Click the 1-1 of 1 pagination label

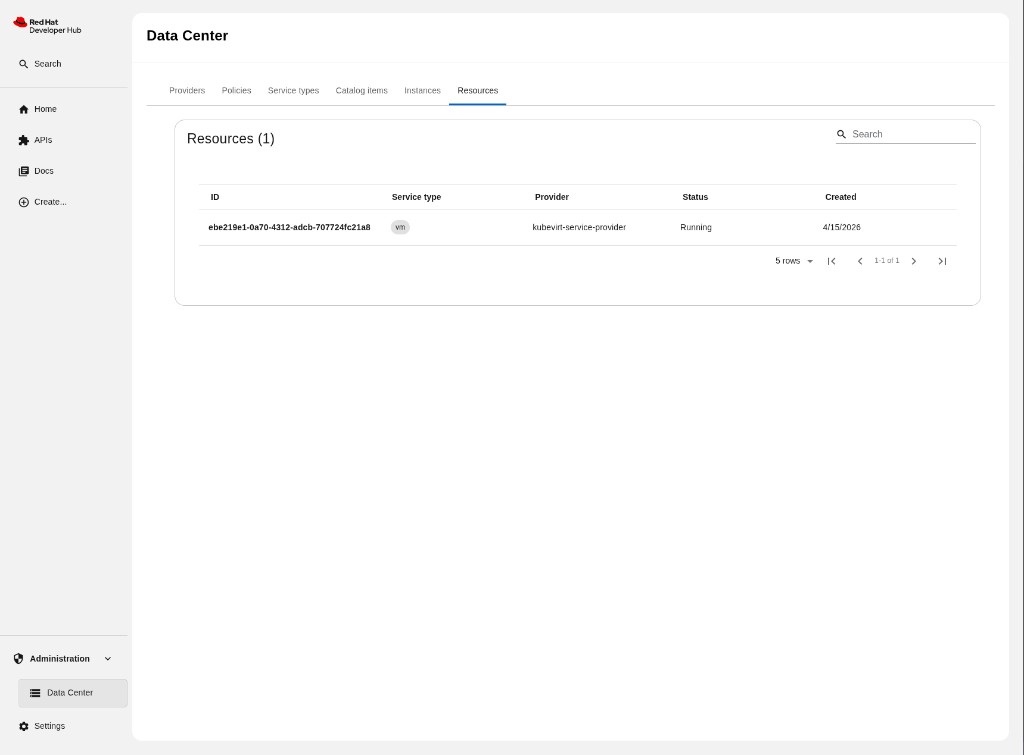click(x=887, y=261)
